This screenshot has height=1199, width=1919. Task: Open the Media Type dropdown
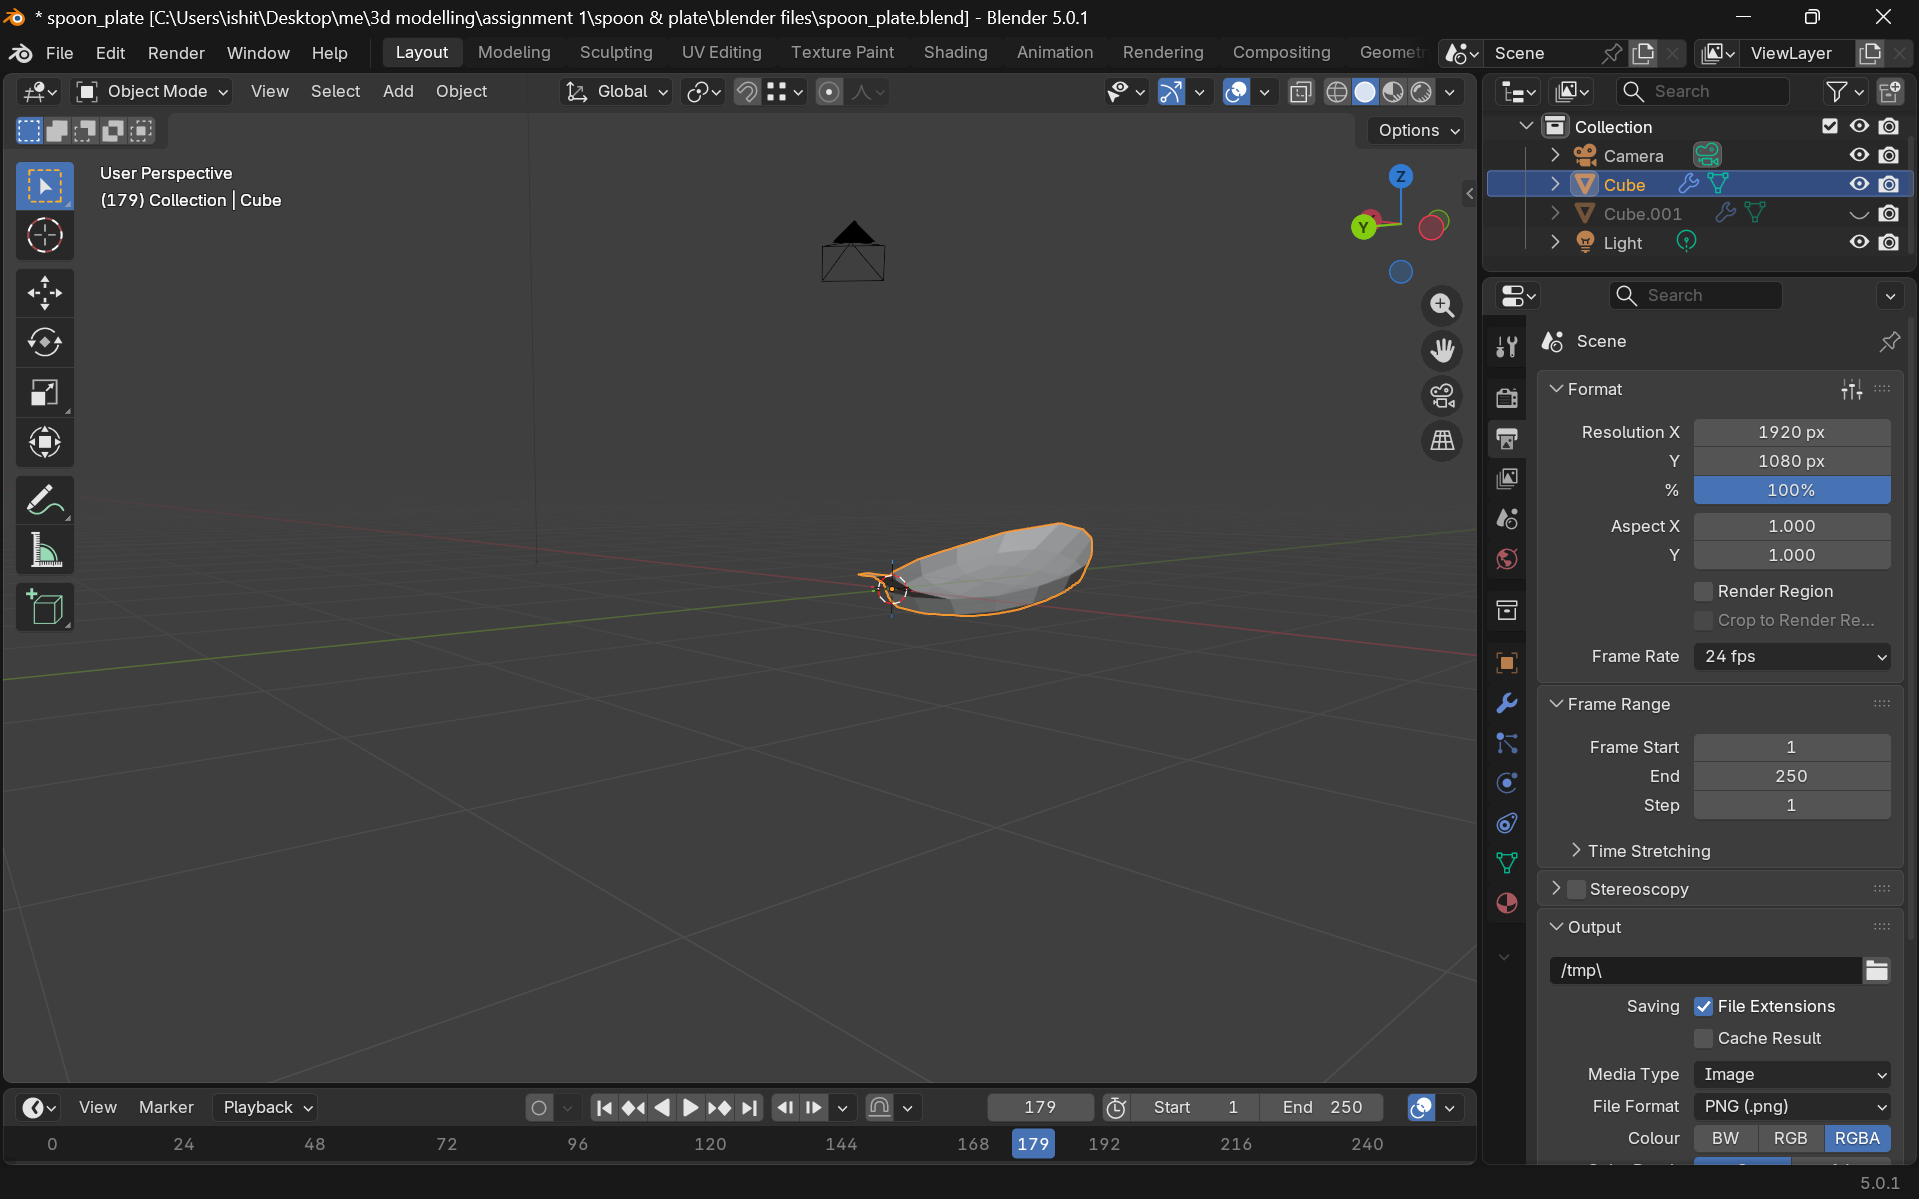tap(1792, 1074)
